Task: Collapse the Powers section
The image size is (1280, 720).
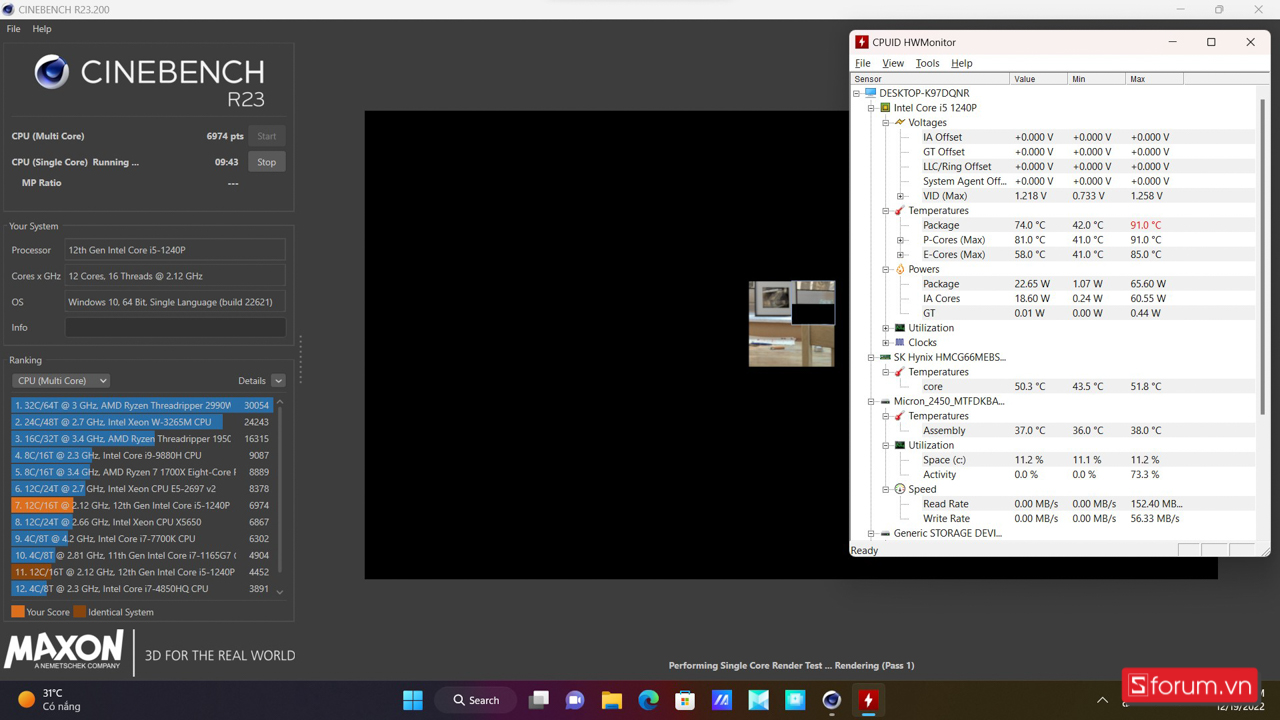Action: (x=886, y=269)
